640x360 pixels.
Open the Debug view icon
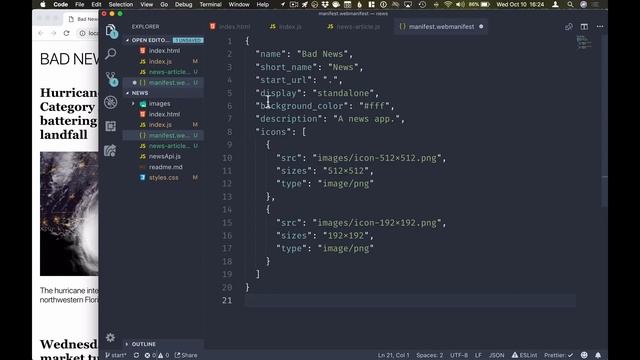pyautogui.click(x=111, y=102)
